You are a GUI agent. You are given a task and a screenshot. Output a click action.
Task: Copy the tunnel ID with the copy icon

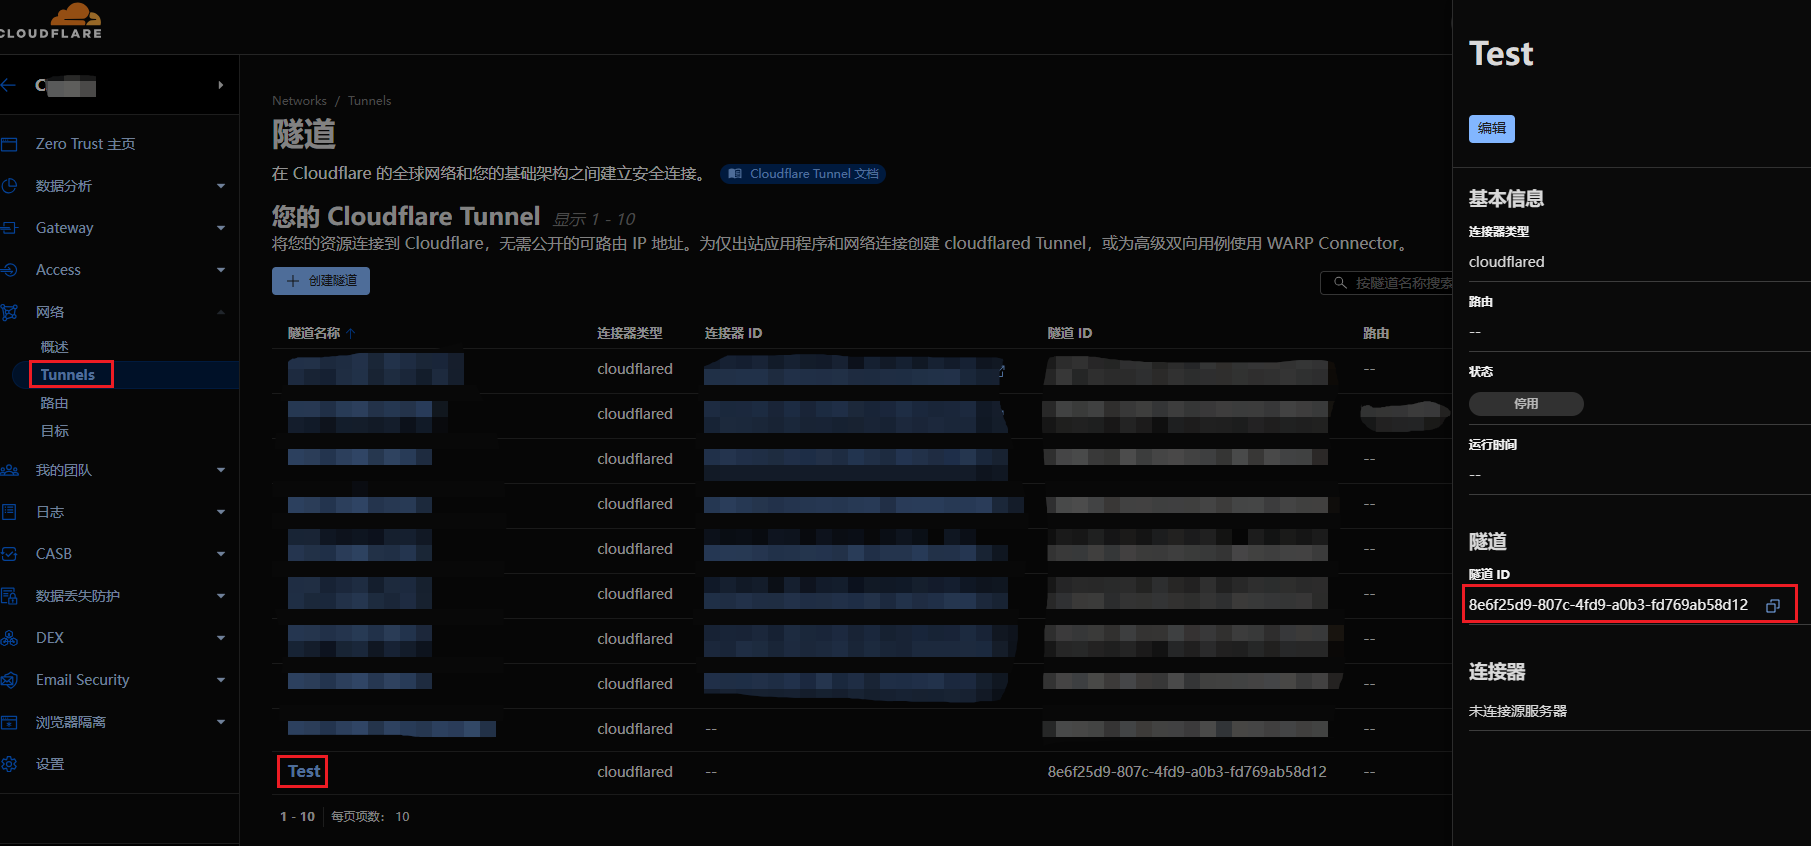(1773, 605)
